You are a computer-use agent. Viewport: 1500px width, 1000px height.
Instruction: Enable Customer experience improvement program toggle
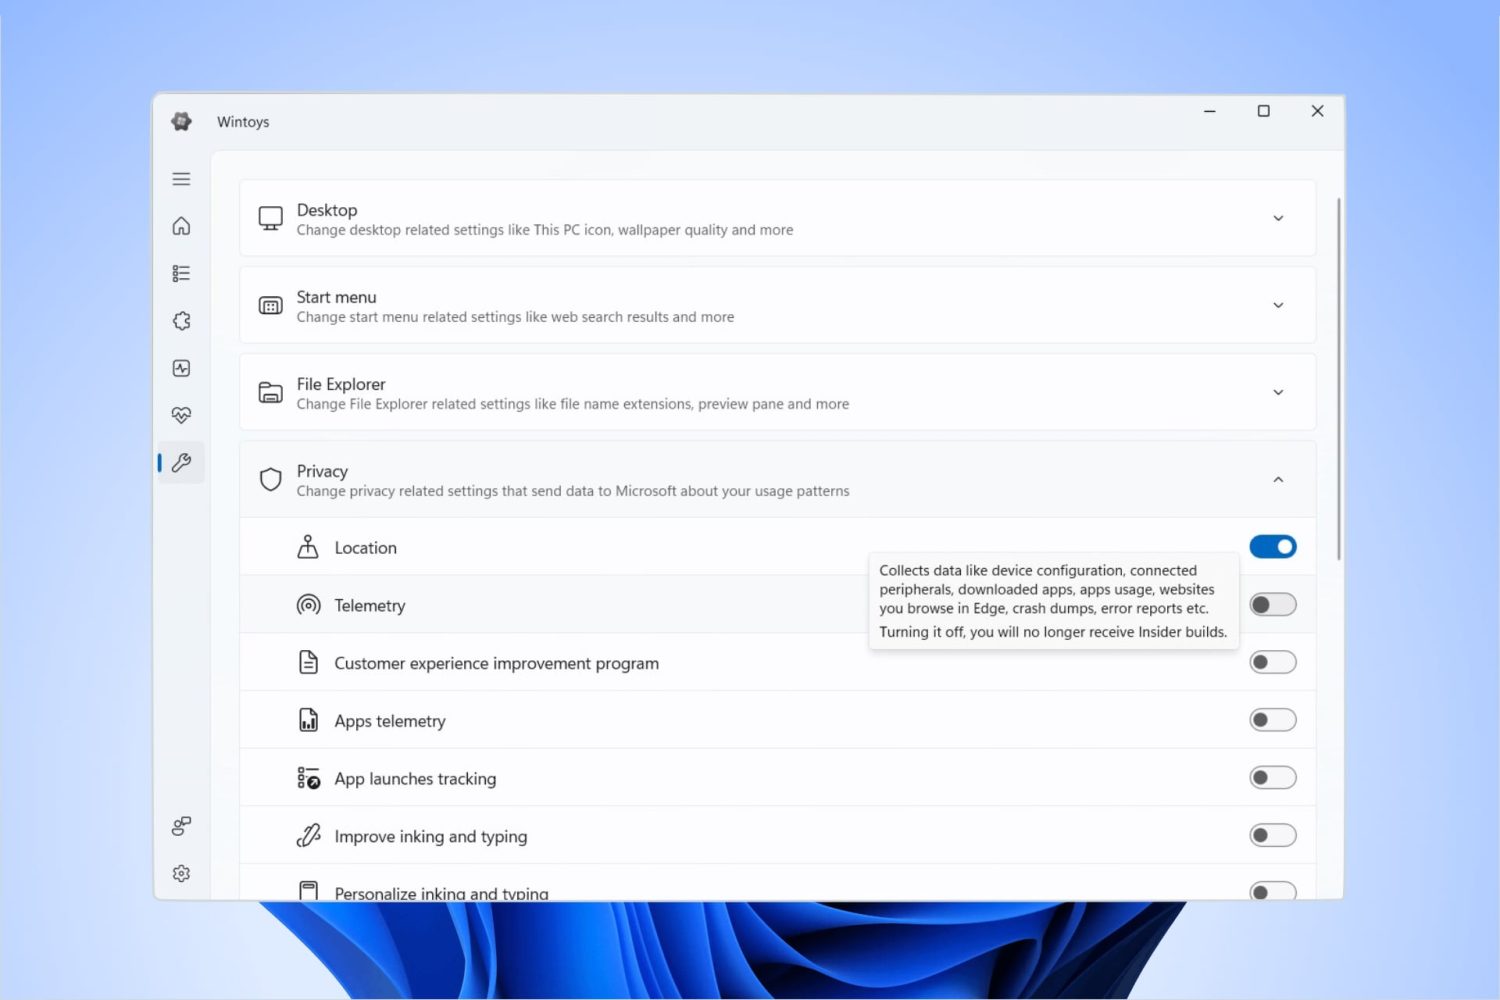pyautogui.click(x=1272, y=662)
